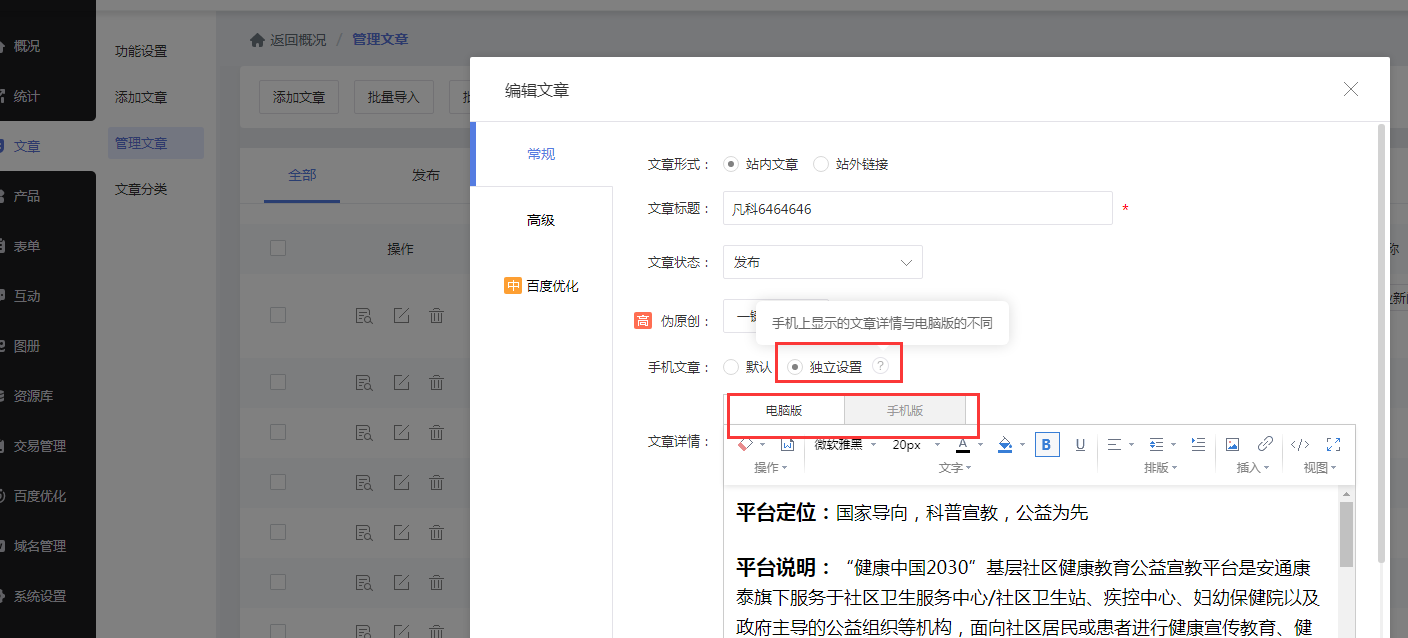
Task: Open 文章分类 in the submenu
Action: point(141,189)
